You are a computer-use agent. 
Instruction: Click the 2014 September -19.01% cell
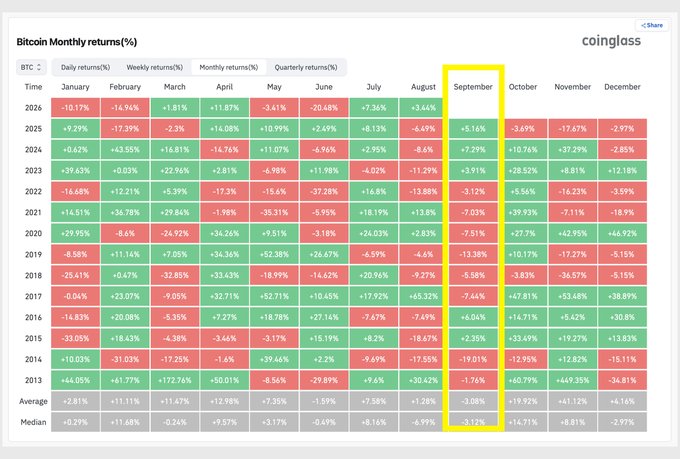[x=473, y=359]
